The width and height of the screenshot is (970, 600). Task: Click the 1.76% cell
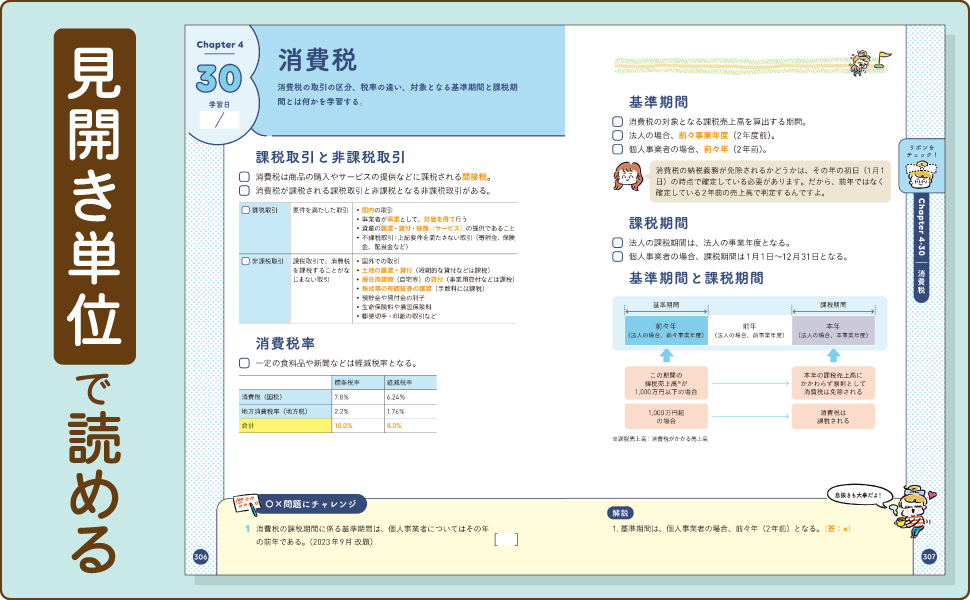(410, 411)
